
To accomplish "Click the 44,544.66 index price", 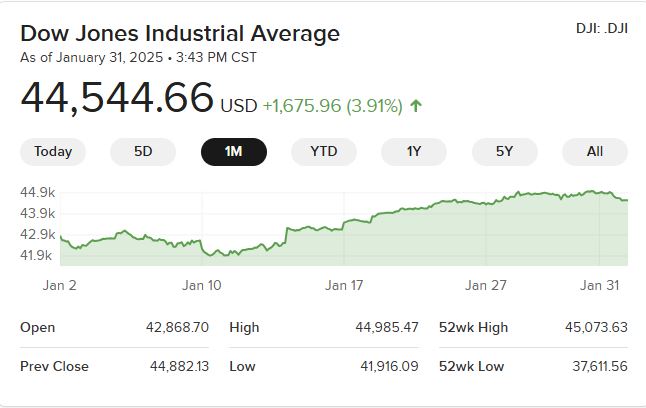I will pos(117,98).
